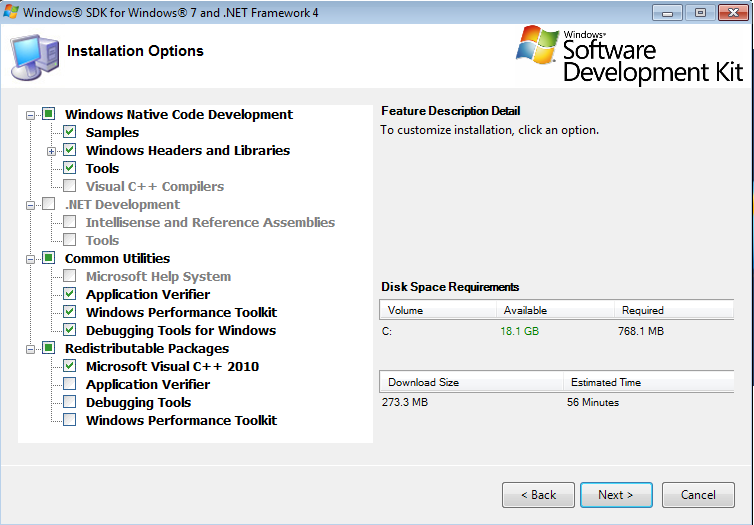Select the 'Visual C++ Compilers' label
The height and width of the screenshot is (525, 754).
pos(155,187)
